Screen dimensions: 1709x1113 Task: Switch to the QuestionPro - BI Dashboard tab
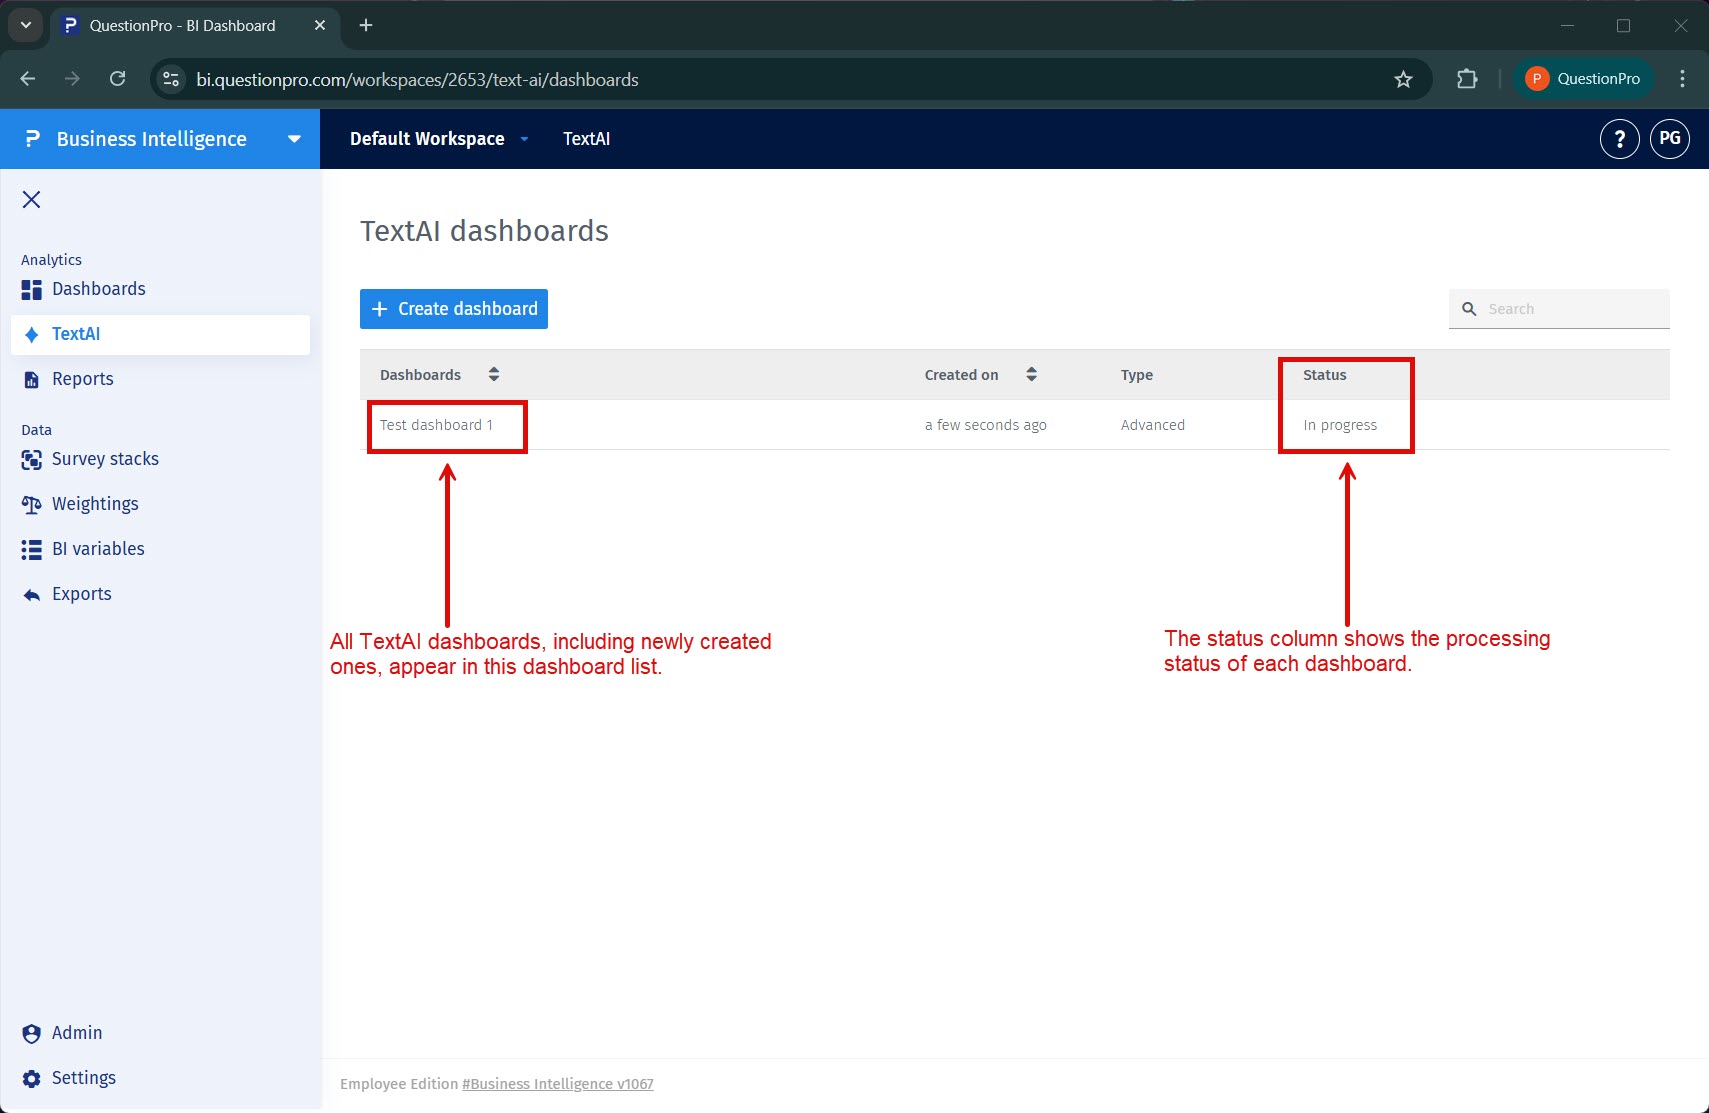click(x=180, y=25)
